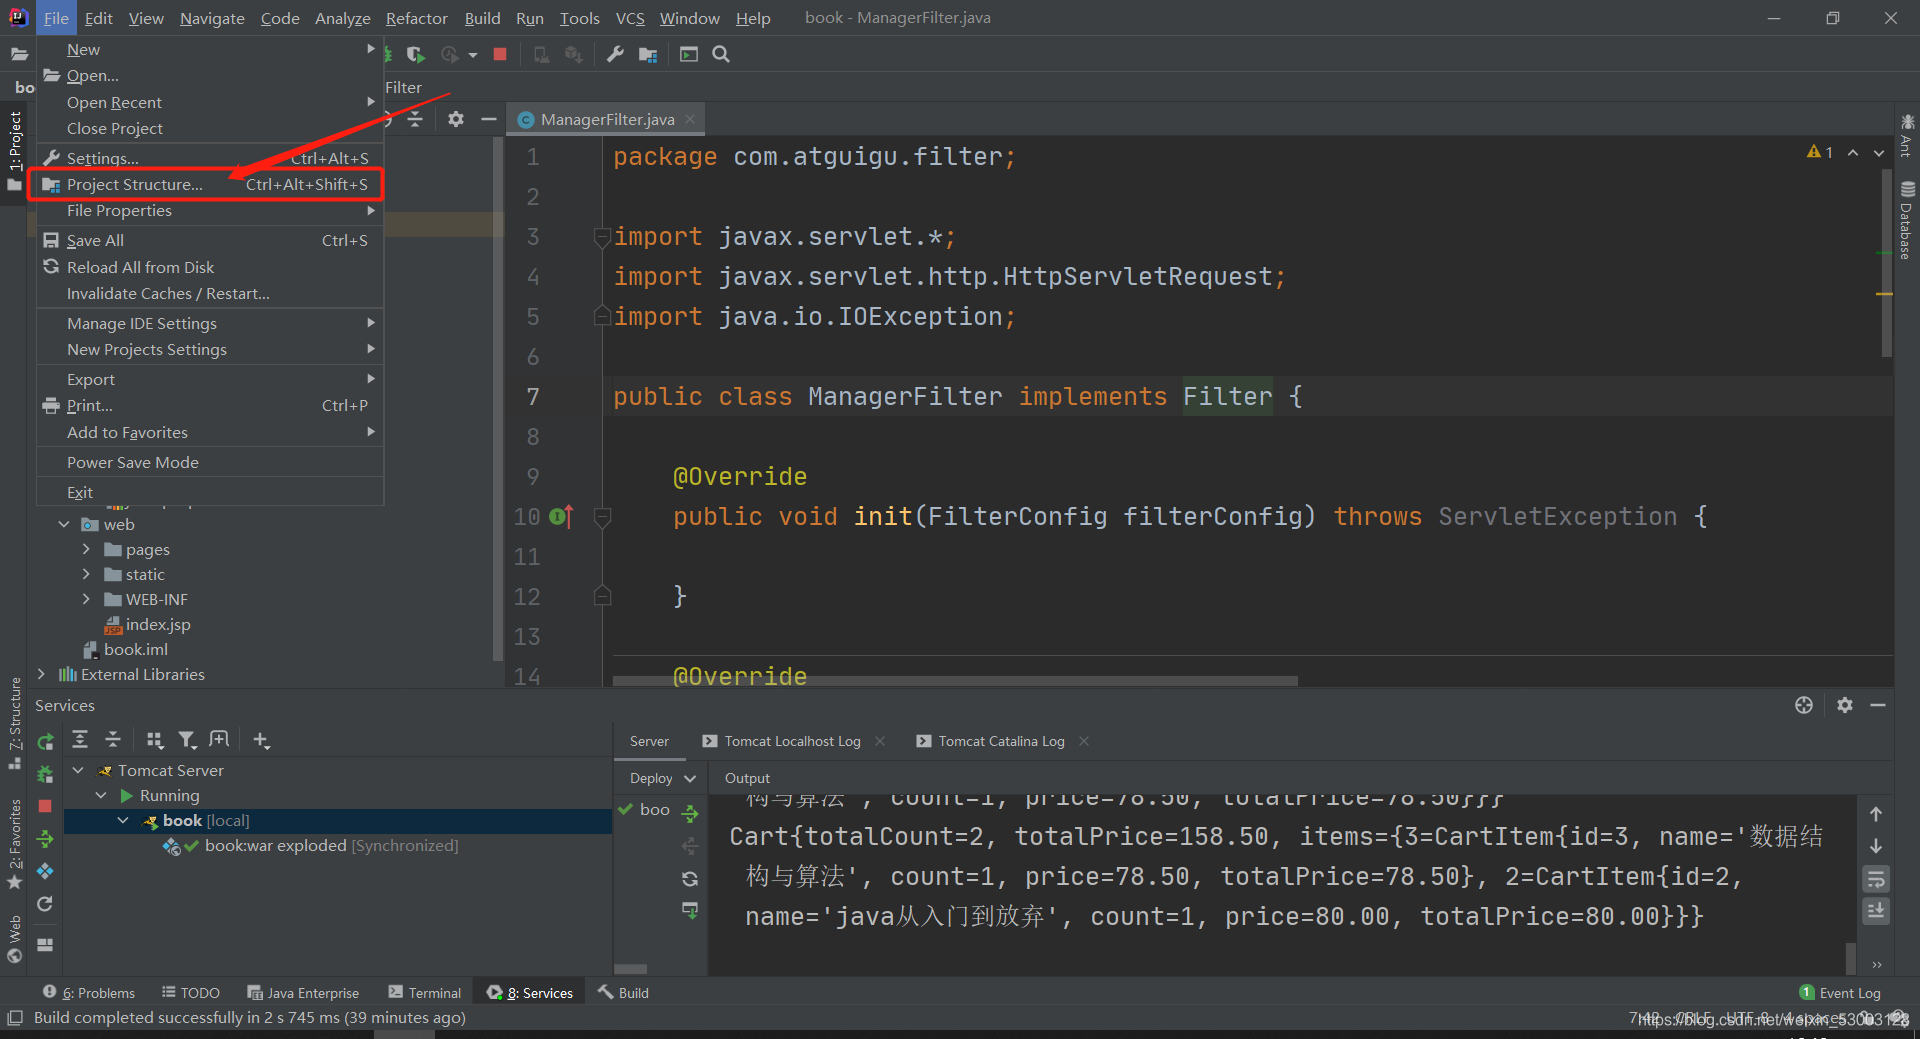Open settings via the wrench toolbar icon

coord(615,54)
